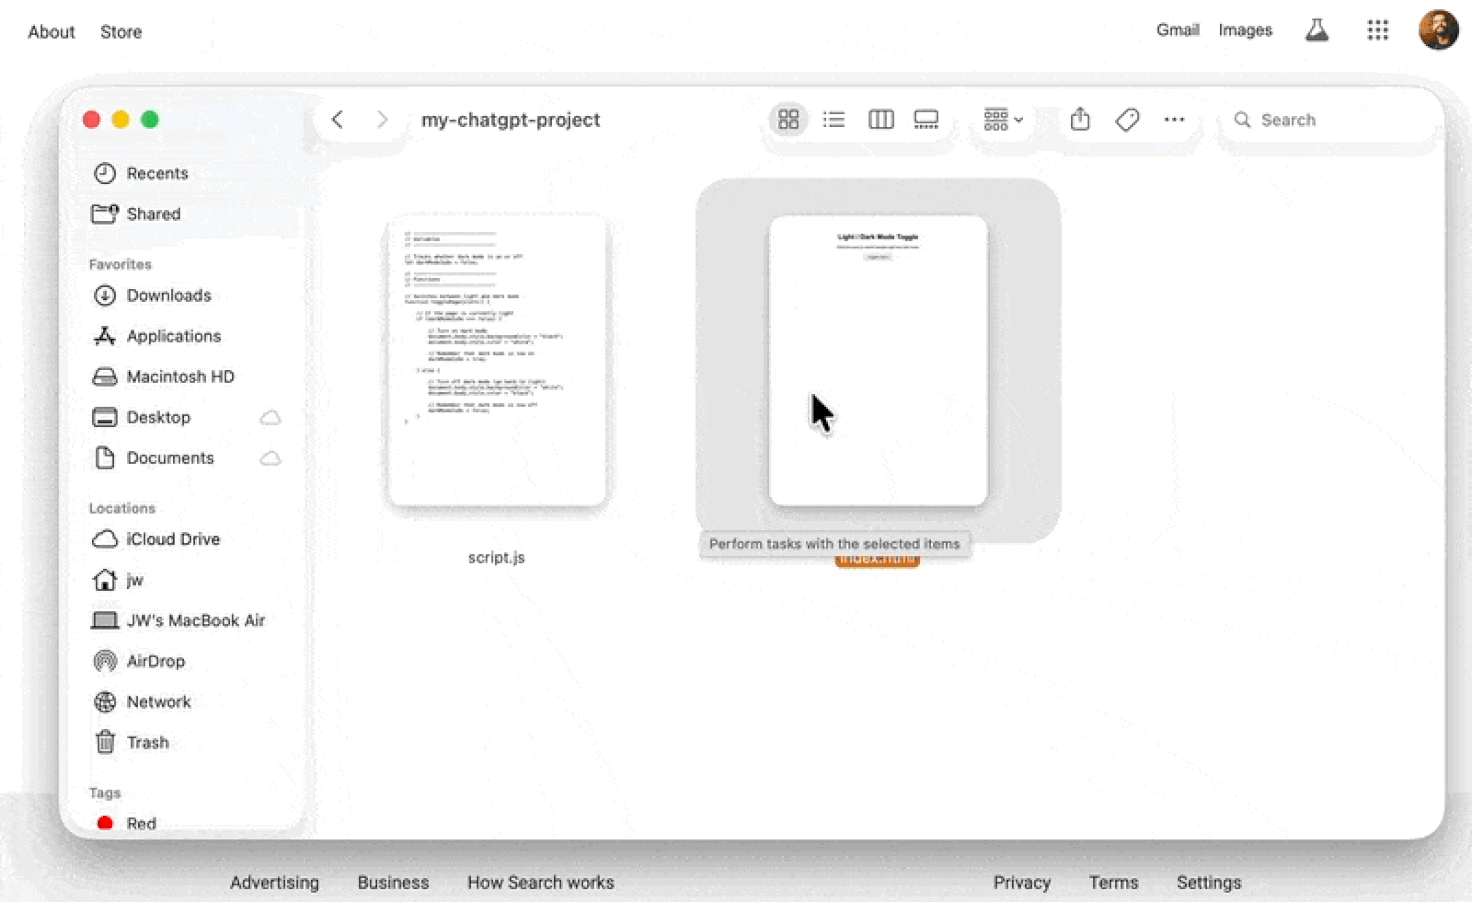Click the Network globe icon
The image size is (1472, 902).
point(104,702)
